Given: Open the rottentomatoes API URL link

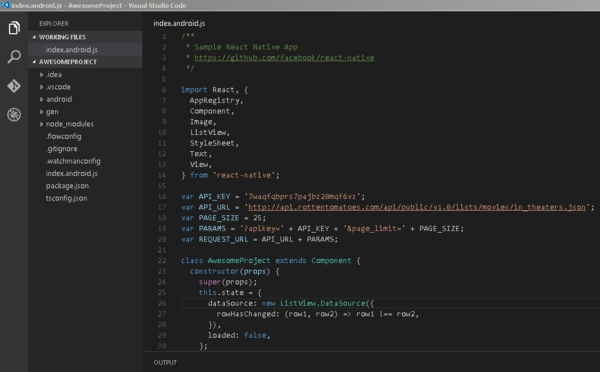Looking at the screenshot, I should coord(417,207).
